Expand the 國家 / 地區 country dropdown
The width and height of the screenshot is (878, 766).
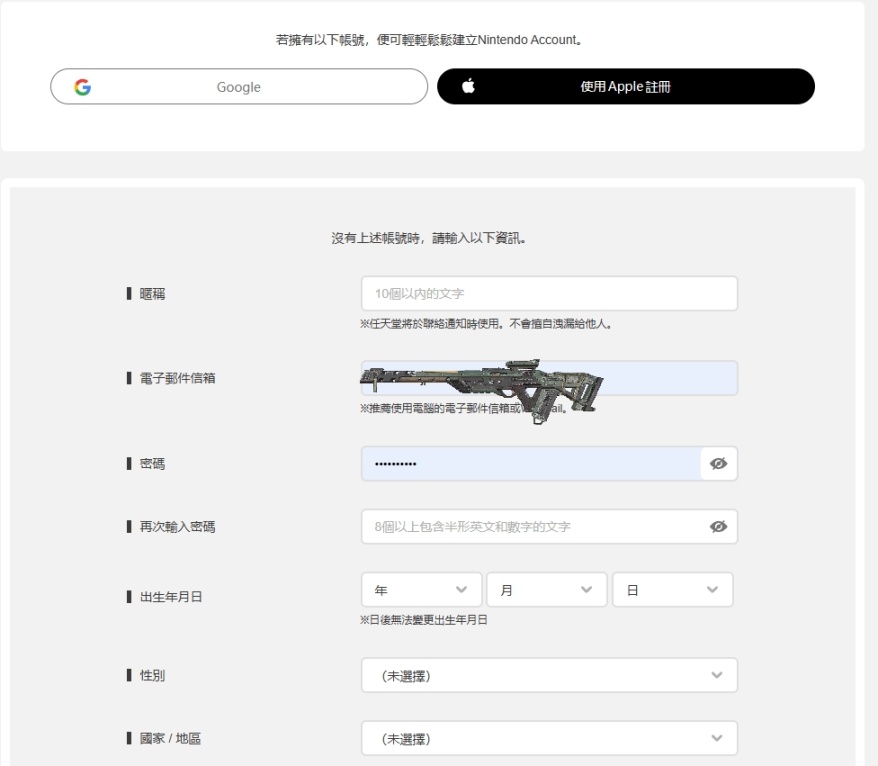click(549, 738)
